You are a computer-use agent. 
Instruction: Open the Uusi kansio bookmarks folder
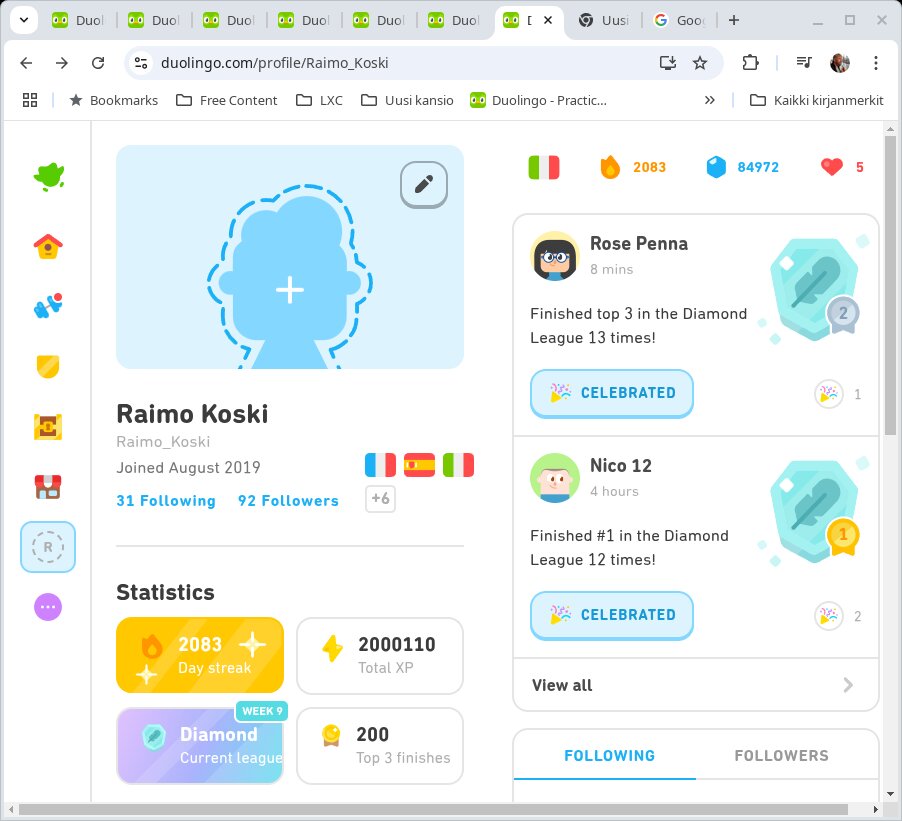(407, 100)
